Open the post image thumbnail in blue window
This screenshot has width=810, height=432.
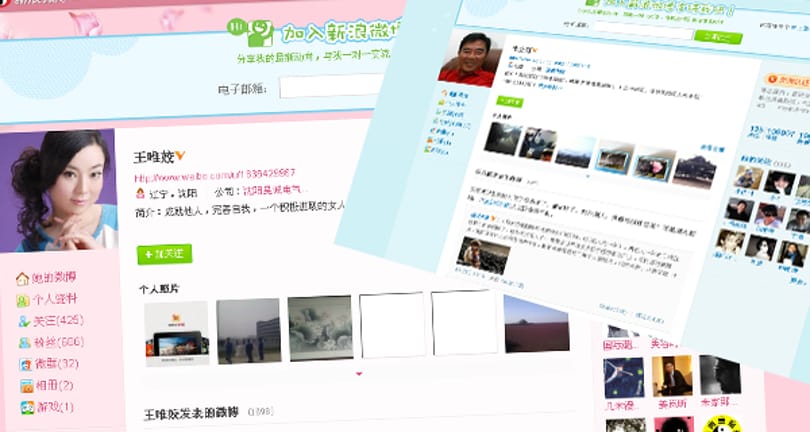[483, 256]
